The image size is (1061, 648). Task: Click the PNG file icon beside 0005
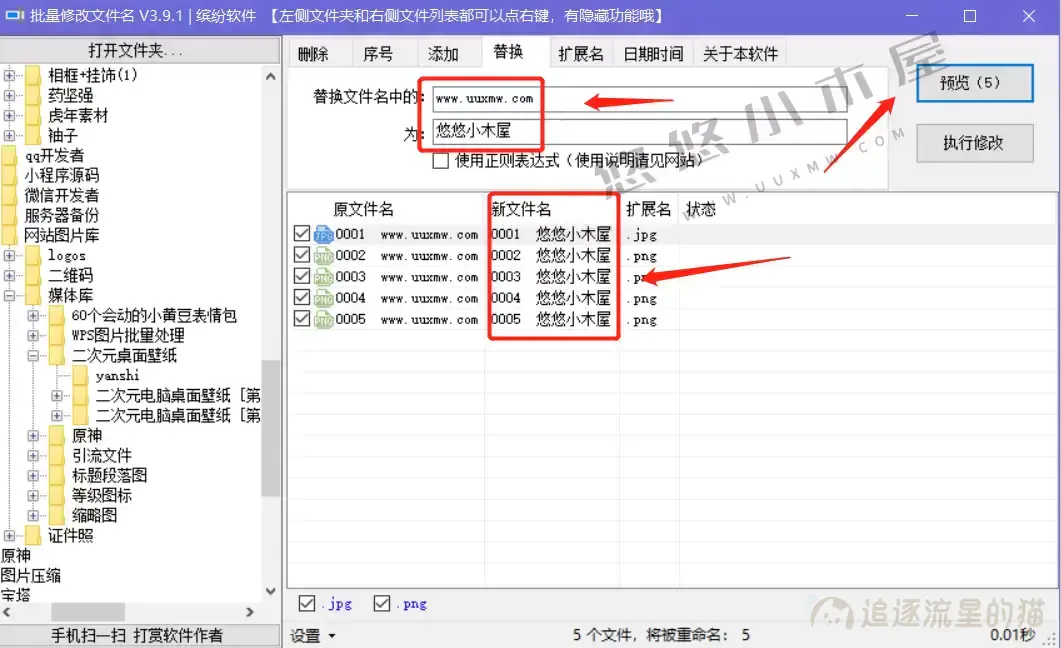pos(324,319)
